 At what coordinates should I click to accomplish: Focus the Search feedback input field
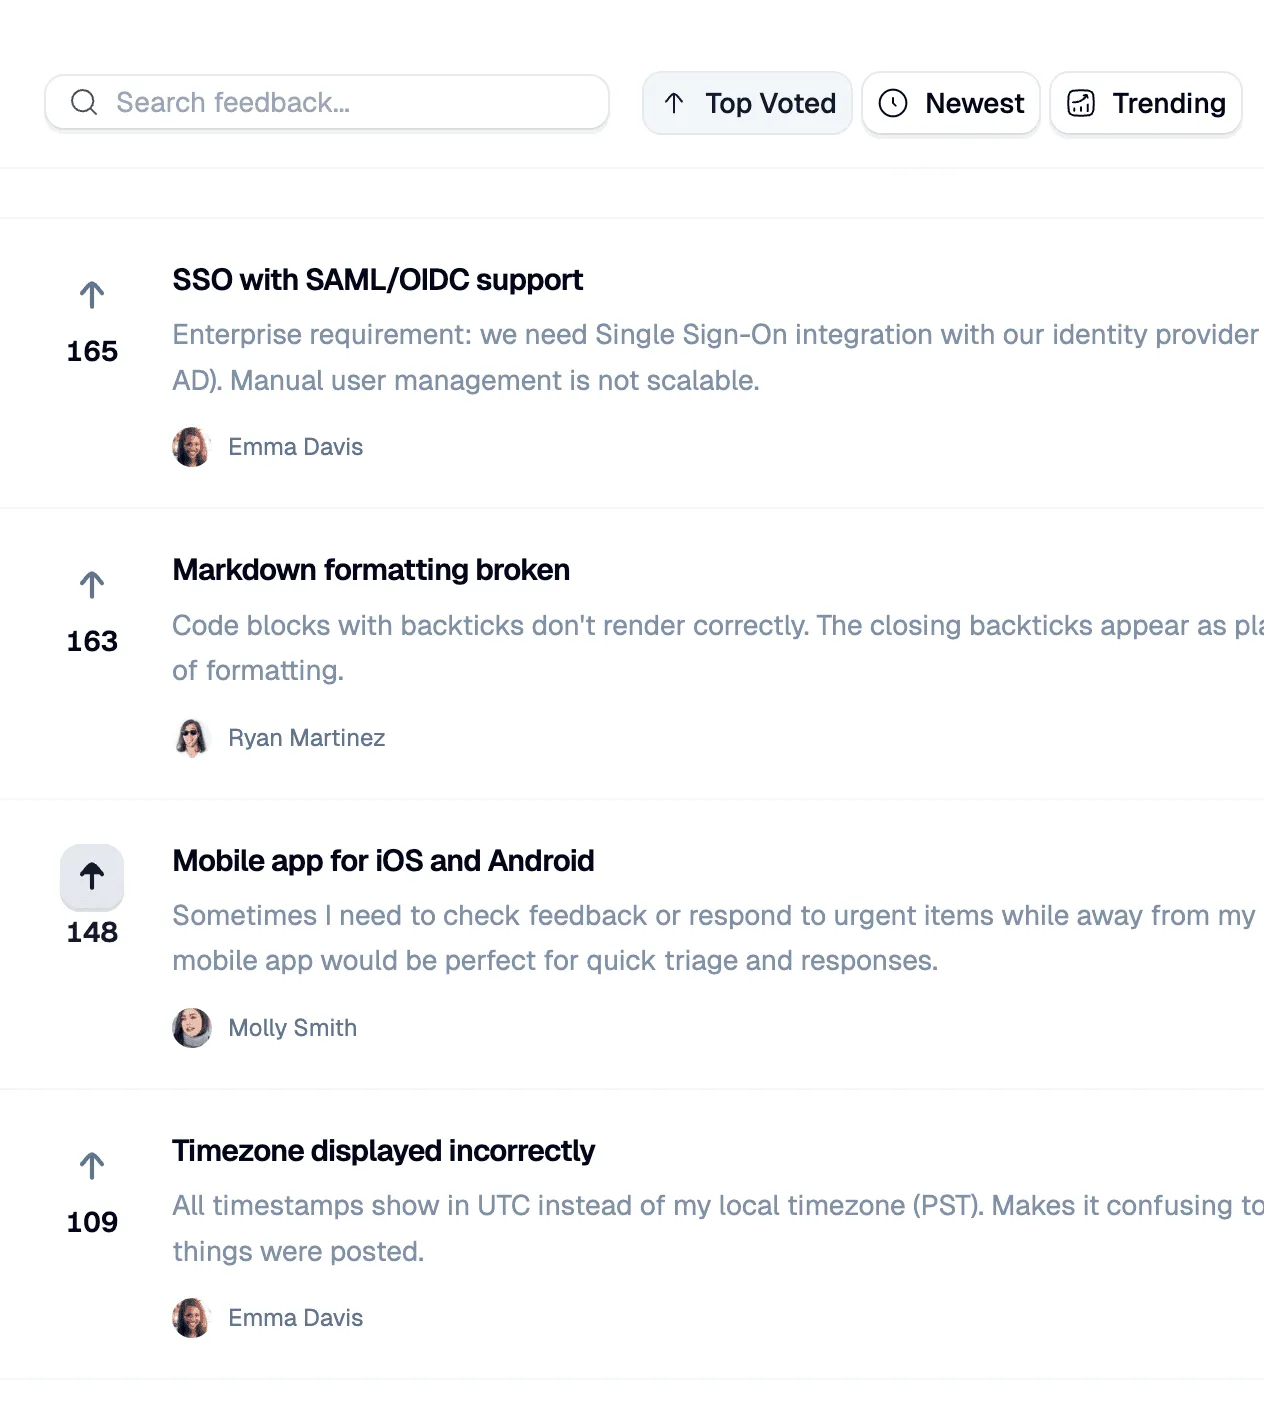coord(327,102)
